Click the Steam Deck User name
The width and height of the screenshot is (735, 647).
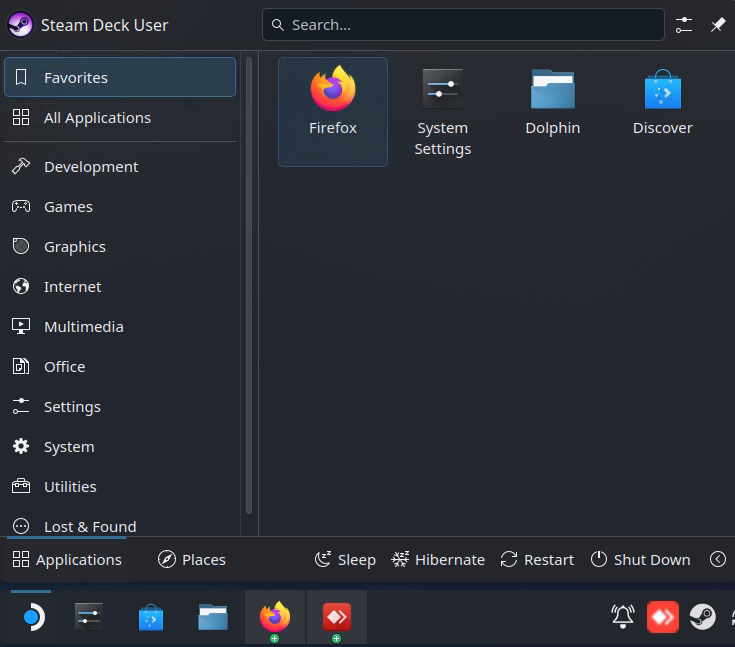[x=105, y=25]
